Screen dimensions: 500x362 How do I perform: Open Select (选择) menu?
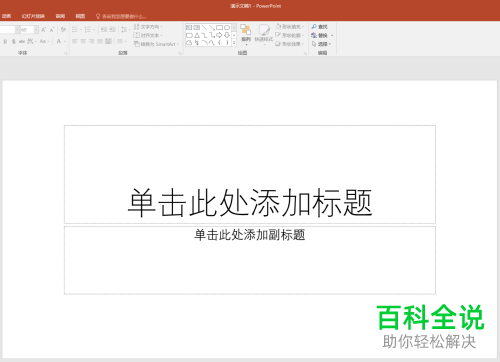point(321,44)
